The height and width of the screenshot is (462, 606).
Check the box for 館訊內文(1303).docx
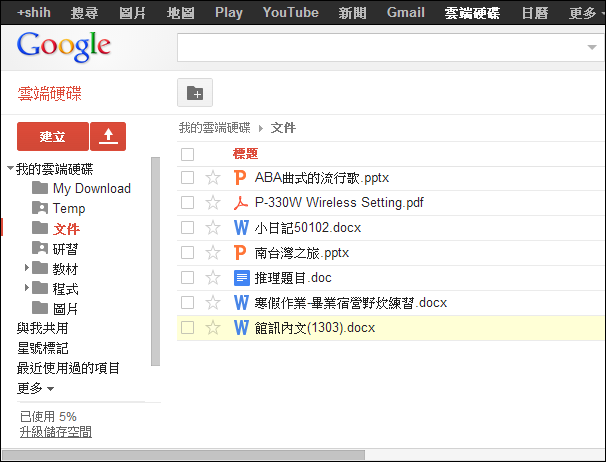click(x=187, y=328)
